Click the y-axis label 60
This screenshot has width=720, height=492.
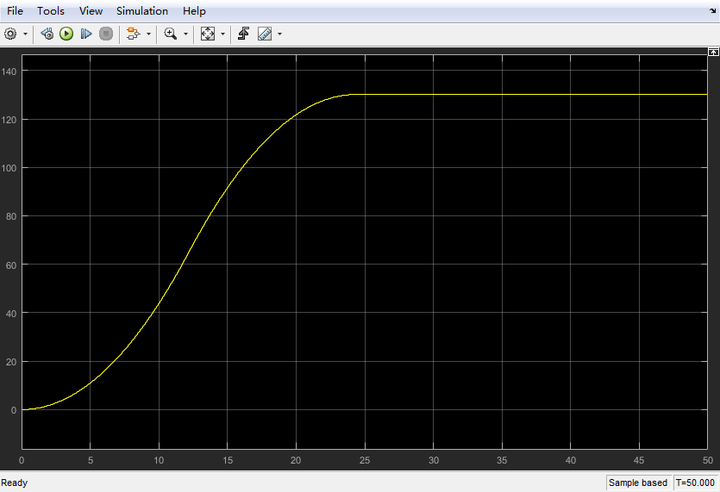[x=11, y=265]
